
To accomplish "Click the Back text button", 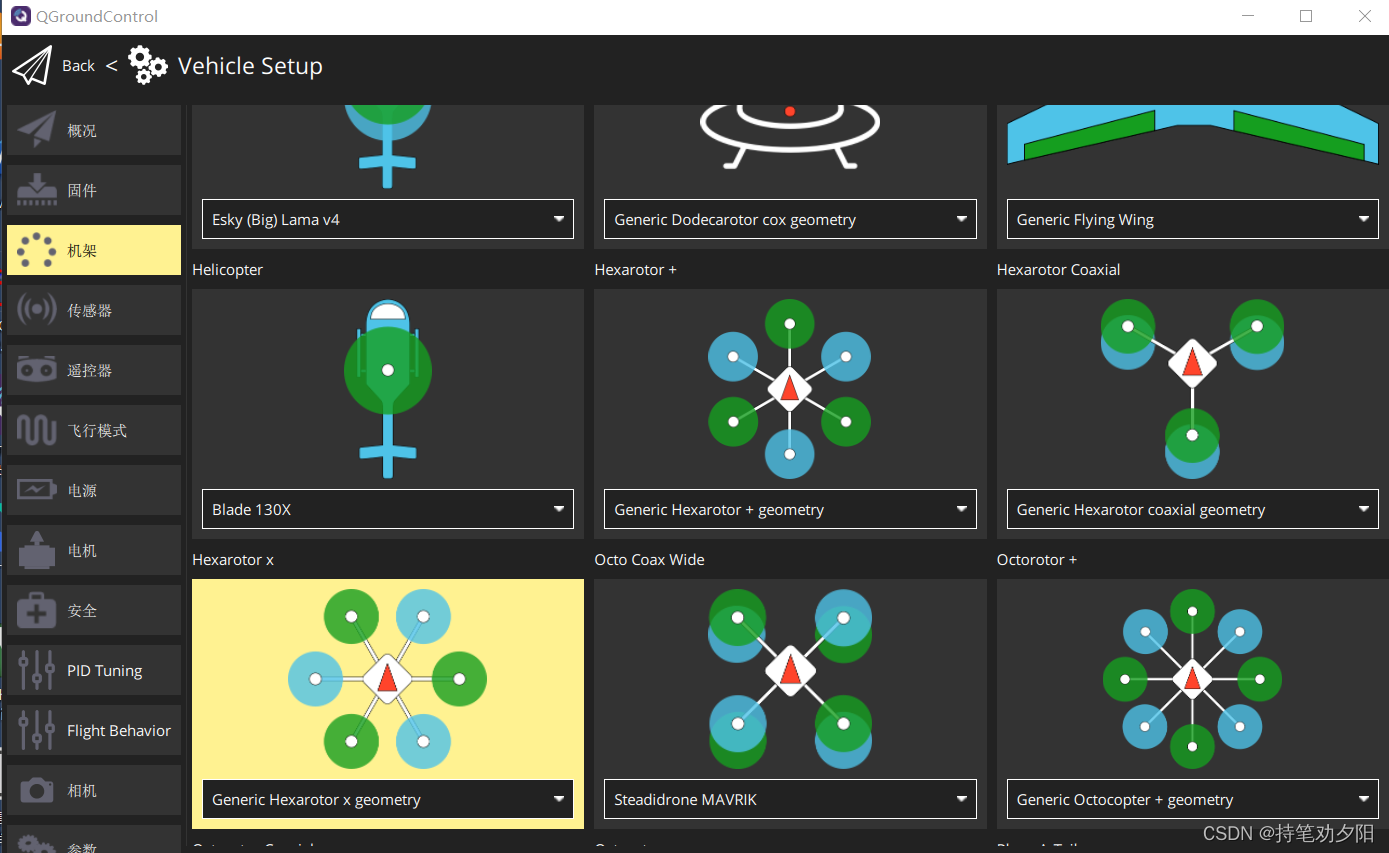I will tap(78, 66).
